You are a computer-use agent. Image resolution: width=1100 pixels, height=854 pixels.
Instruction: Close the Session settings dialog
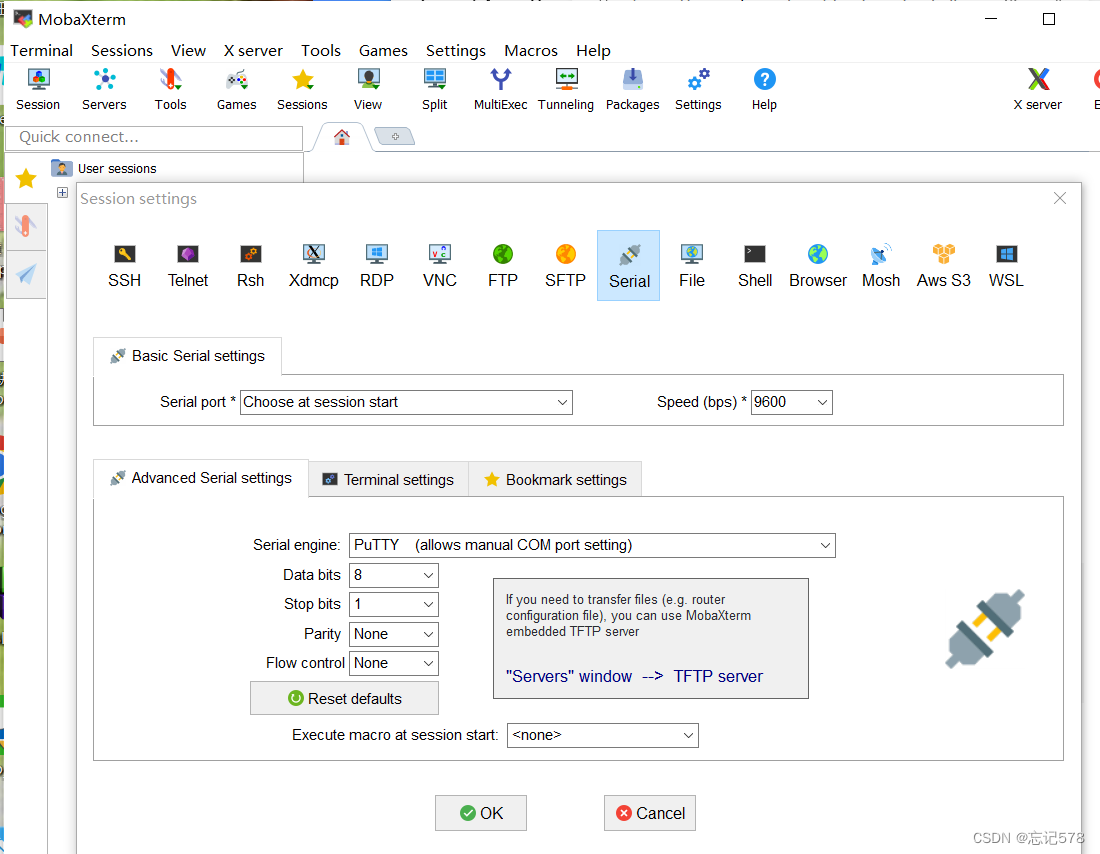1059,199
